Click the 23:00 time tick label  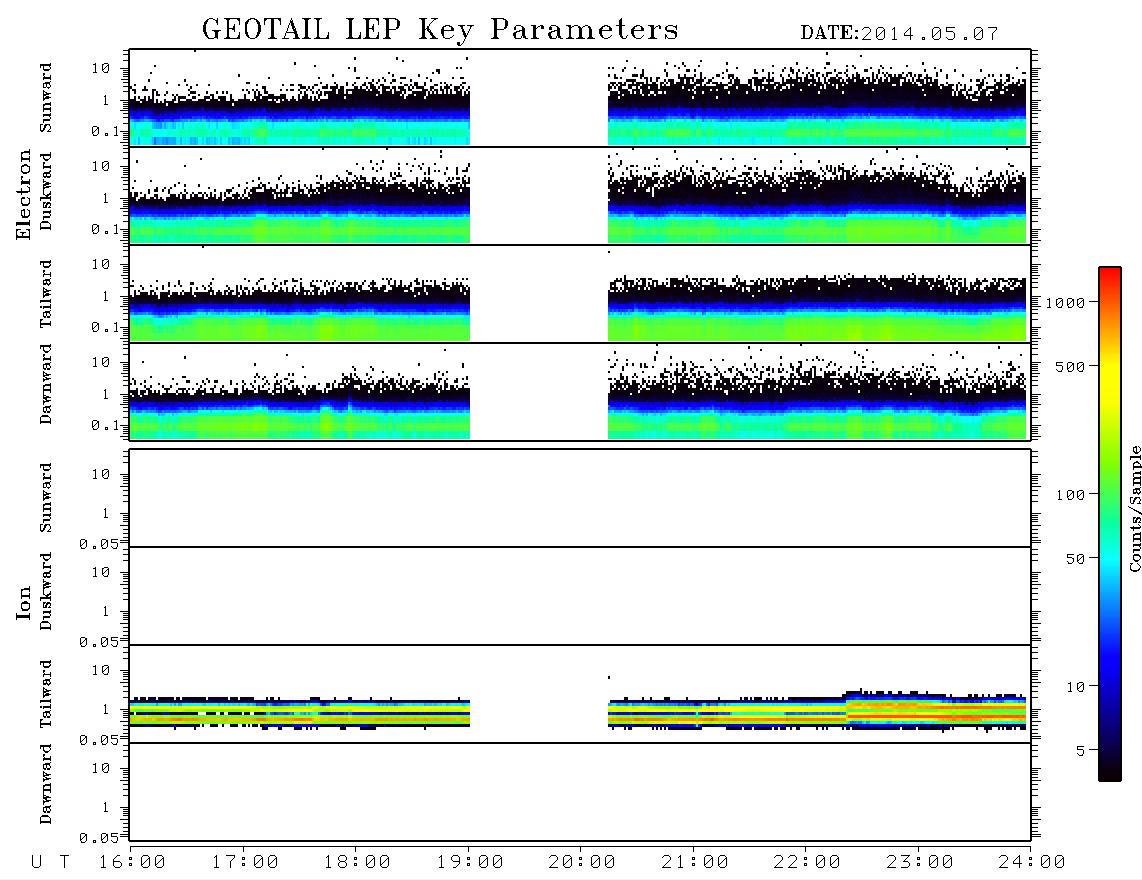(920, 863)
